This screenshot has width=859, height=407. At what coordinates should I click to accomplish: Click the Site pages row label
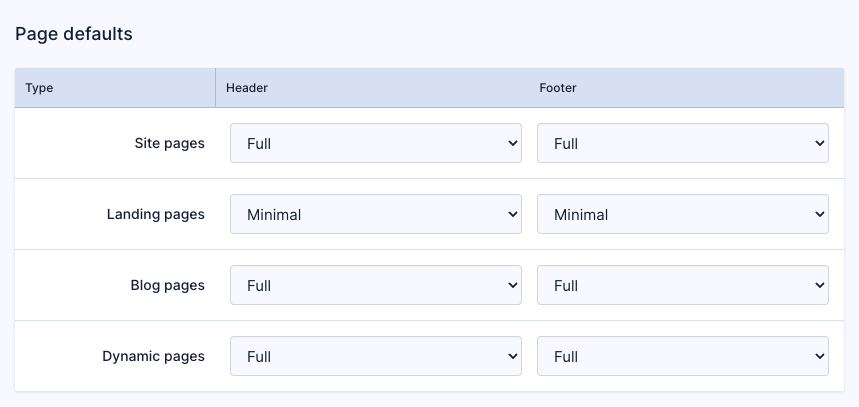[x=169, y=143]
